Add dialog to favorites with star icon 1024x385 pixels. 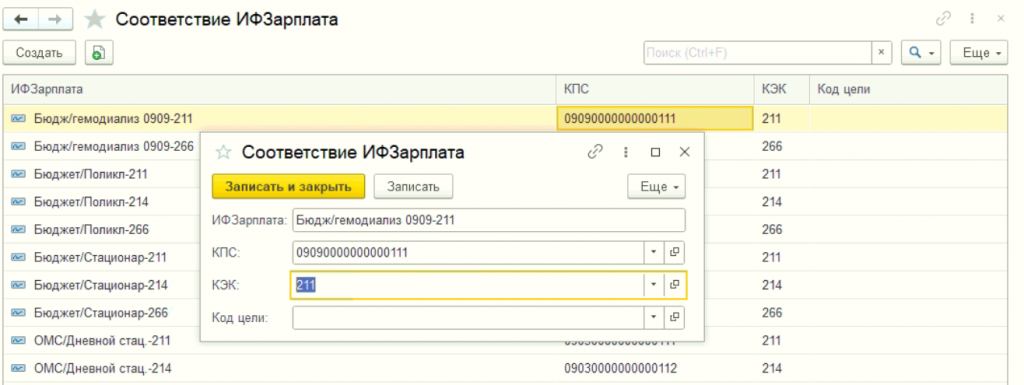click(x=223, y=153)
